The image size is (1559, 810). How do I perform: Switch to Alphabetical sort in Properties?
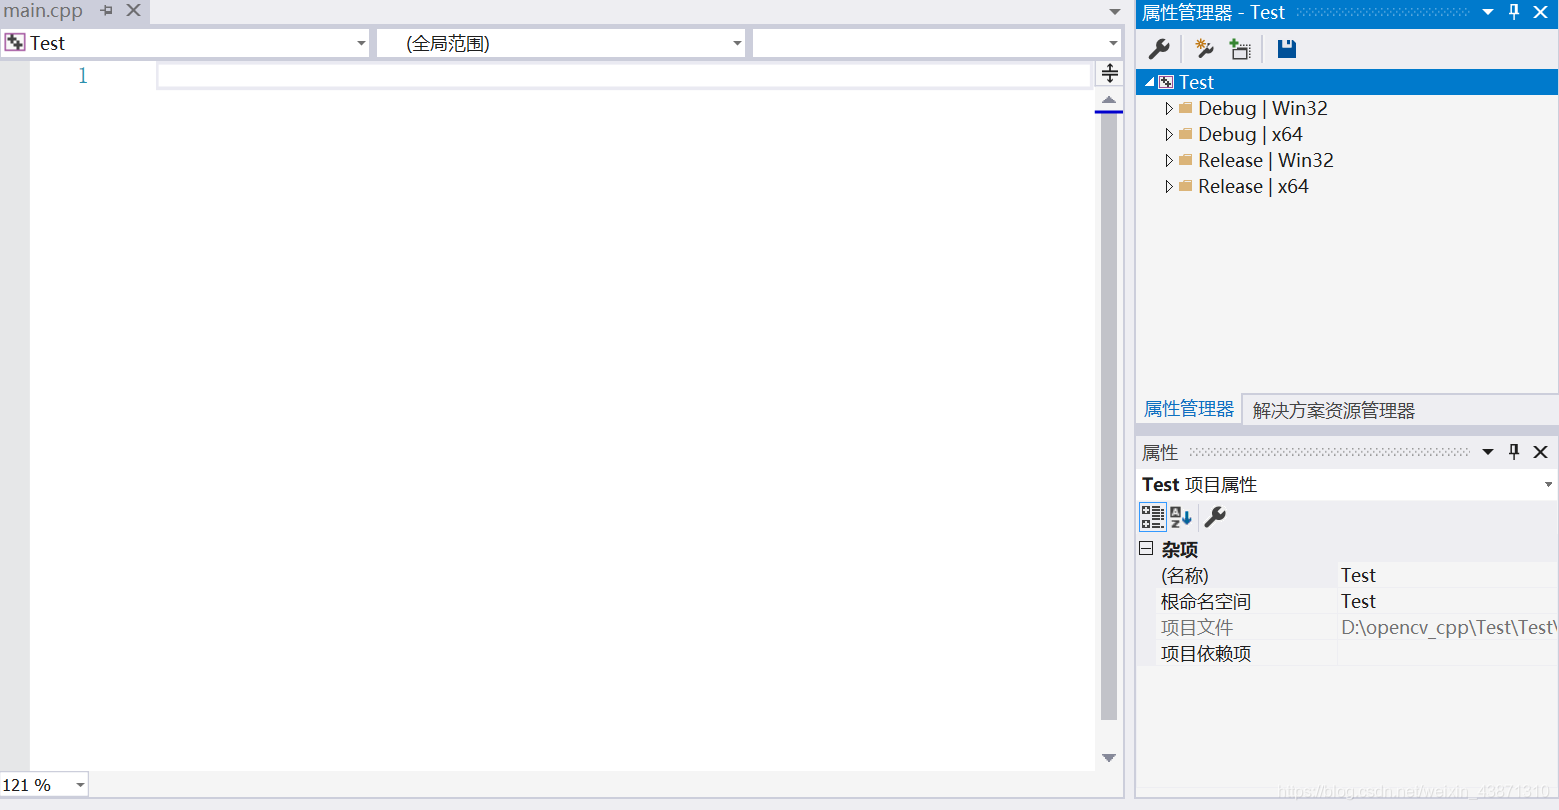click(x=1181, y=517)
